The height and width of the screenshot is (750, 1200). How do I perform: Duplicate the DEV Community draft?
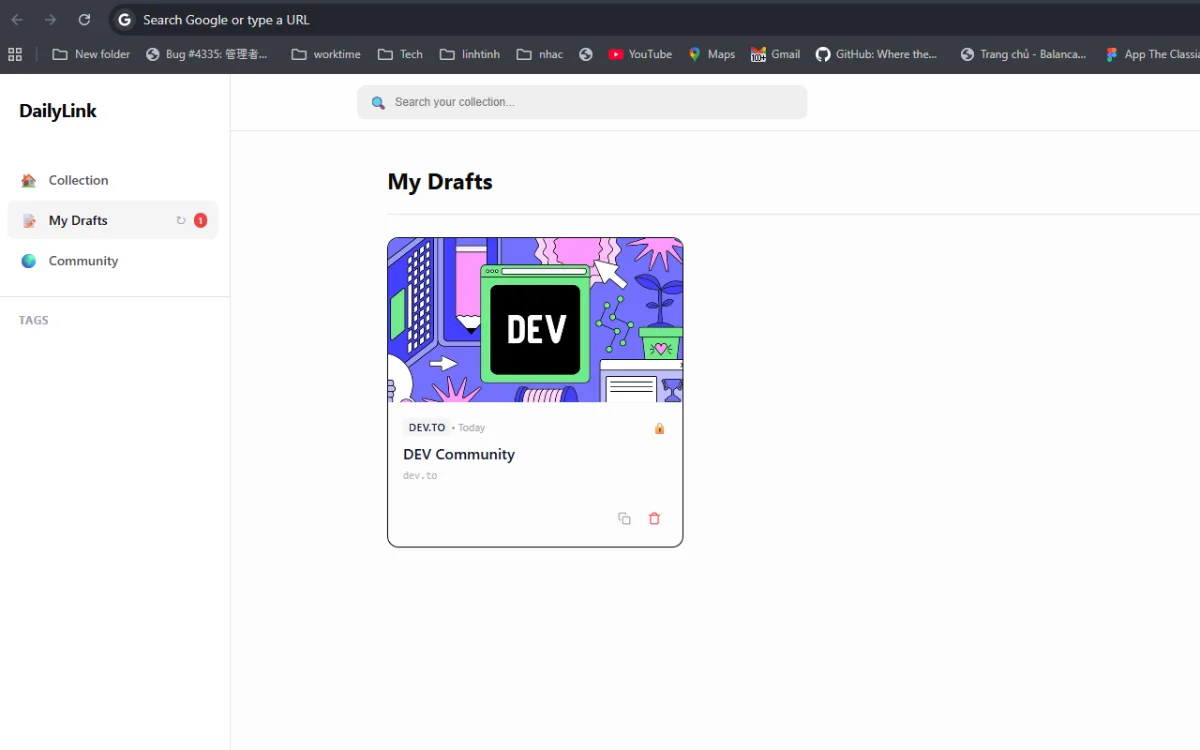(624, 518)
